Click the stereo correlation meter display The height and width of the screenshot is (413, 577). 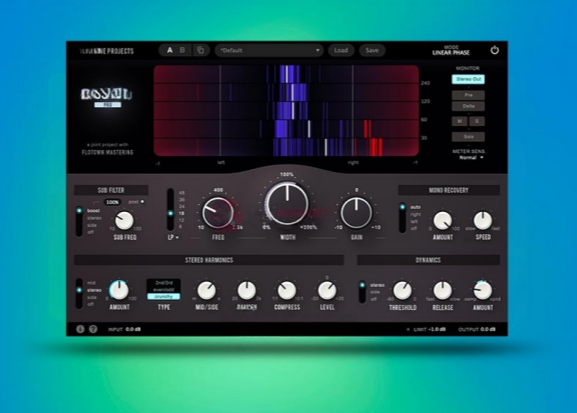(x=286, y=111)
